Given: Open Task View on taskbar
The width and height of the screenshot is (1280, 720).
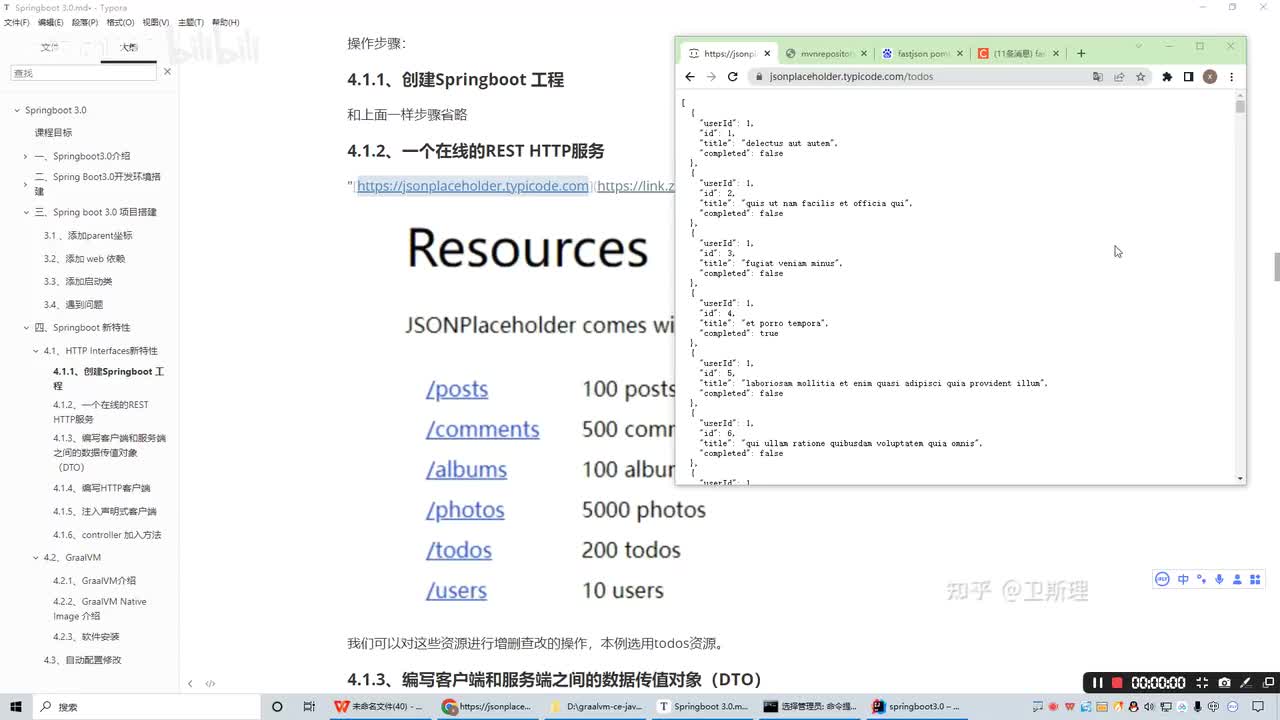Looking at the screenshot, I should pos(309,707).
